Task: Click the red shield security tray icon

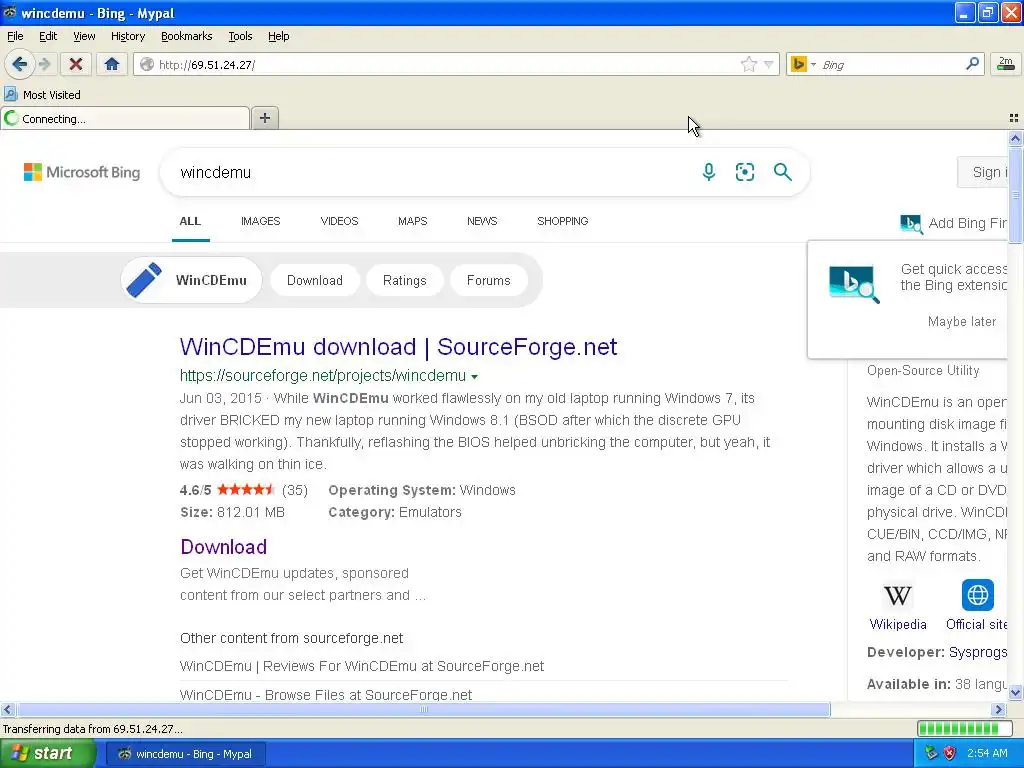Action: click(x=950, y=754)
